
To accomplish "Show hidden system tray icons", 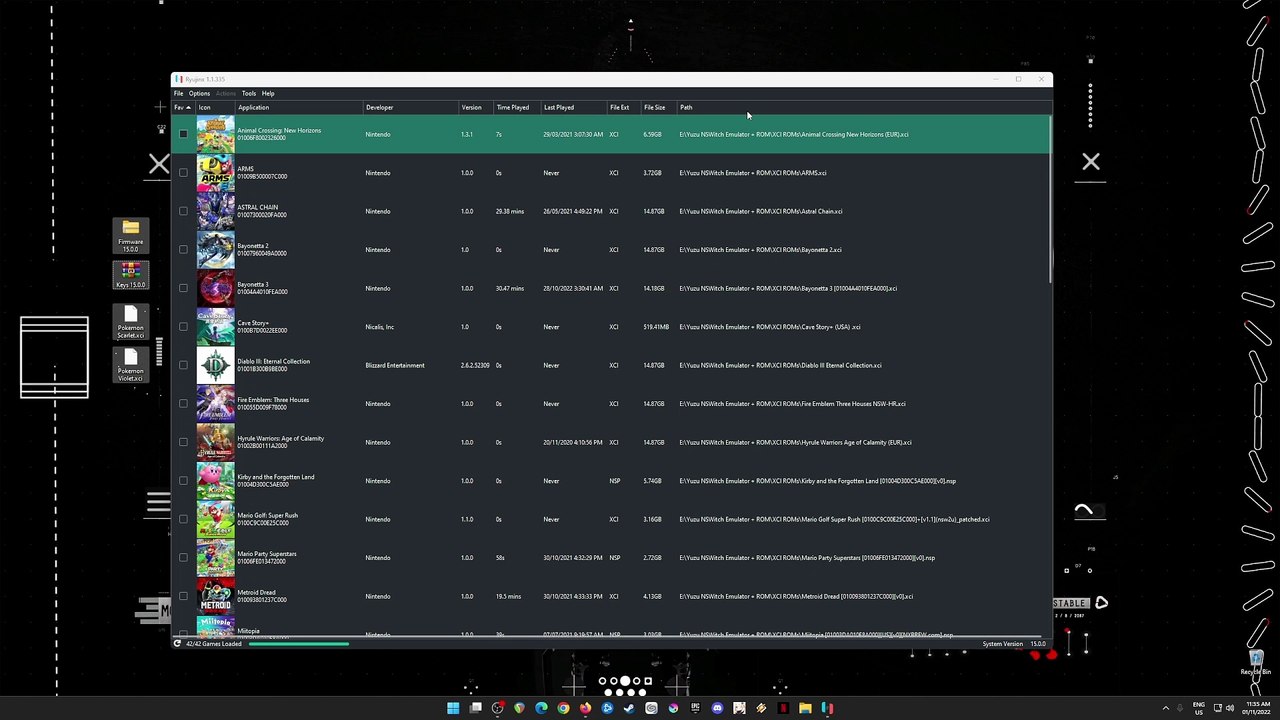I will tap(1165, 708).
